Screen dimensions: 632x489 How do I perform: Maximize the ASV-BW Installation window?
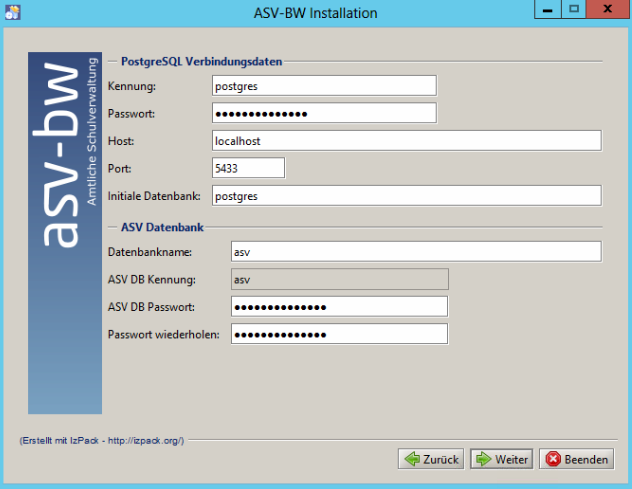point(574,10)
